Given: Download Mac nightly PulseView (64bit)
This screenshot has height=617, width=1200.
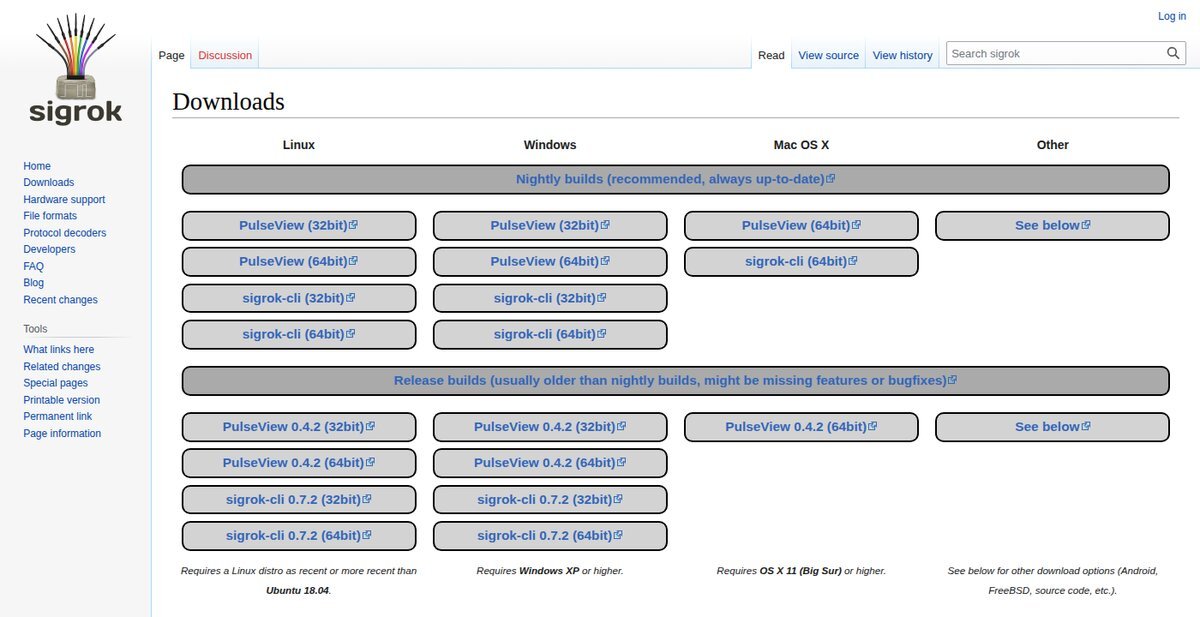Looking at the screenshot, I should tap(801, 225).
